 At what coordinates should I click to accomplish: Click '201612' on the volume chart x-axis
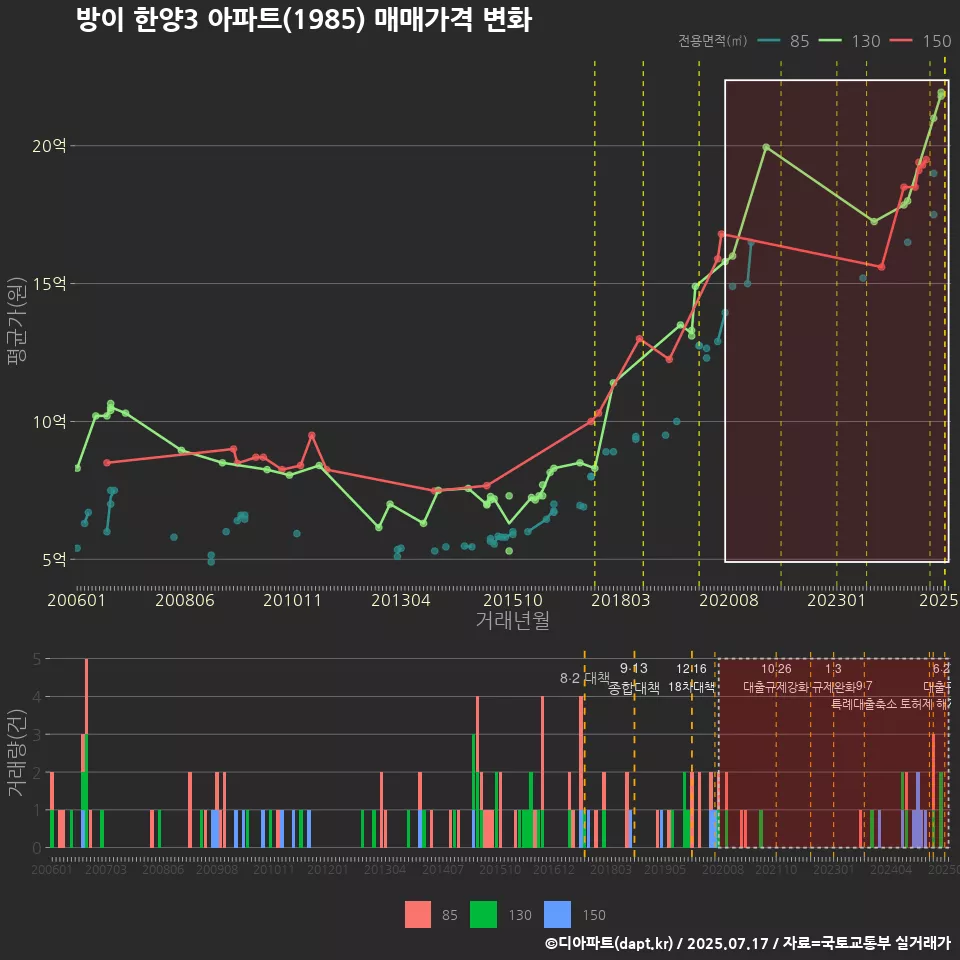click(553, 869)
